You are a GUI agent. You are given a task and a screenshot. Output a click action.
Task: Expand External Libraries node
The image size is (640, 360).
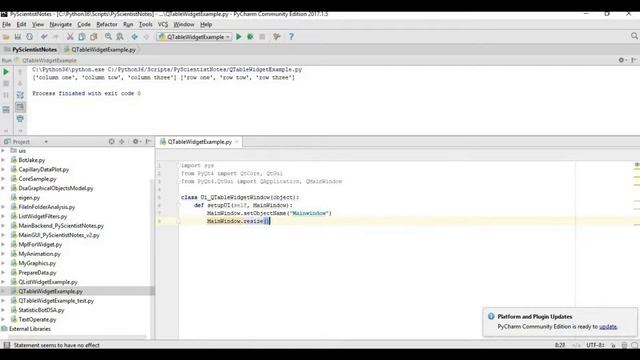point(26,329)
